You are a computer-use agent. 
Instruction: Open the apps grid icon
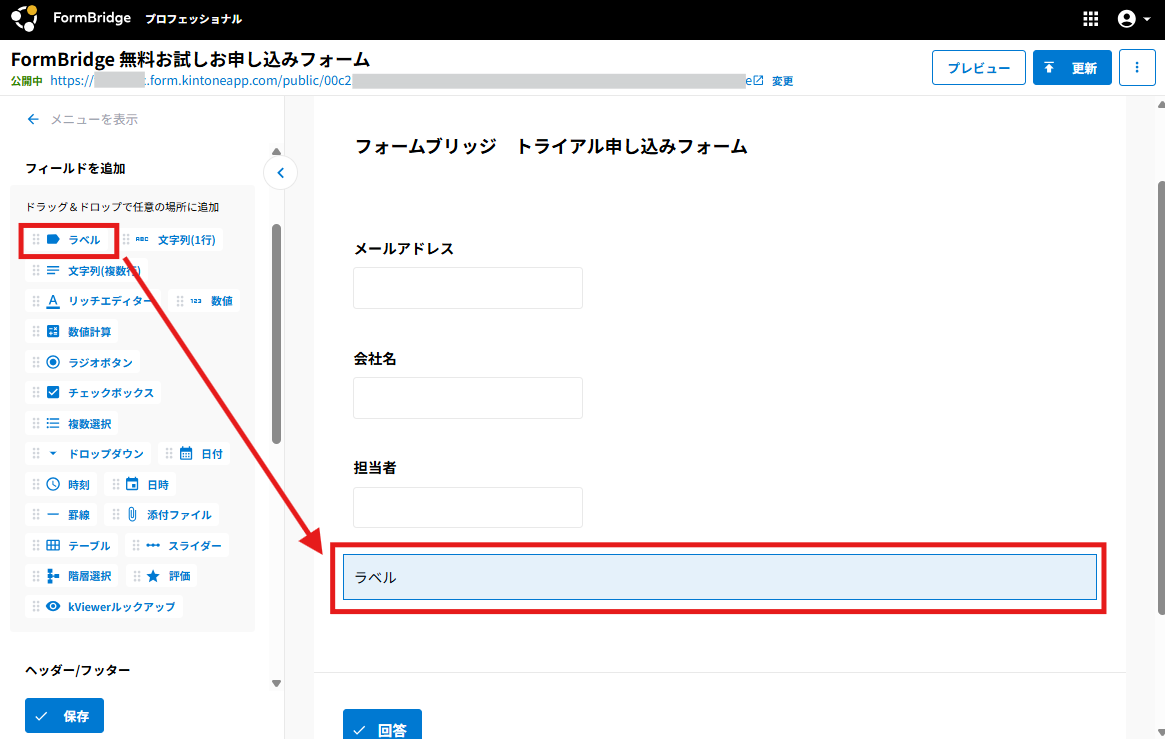click(1090, 19)
